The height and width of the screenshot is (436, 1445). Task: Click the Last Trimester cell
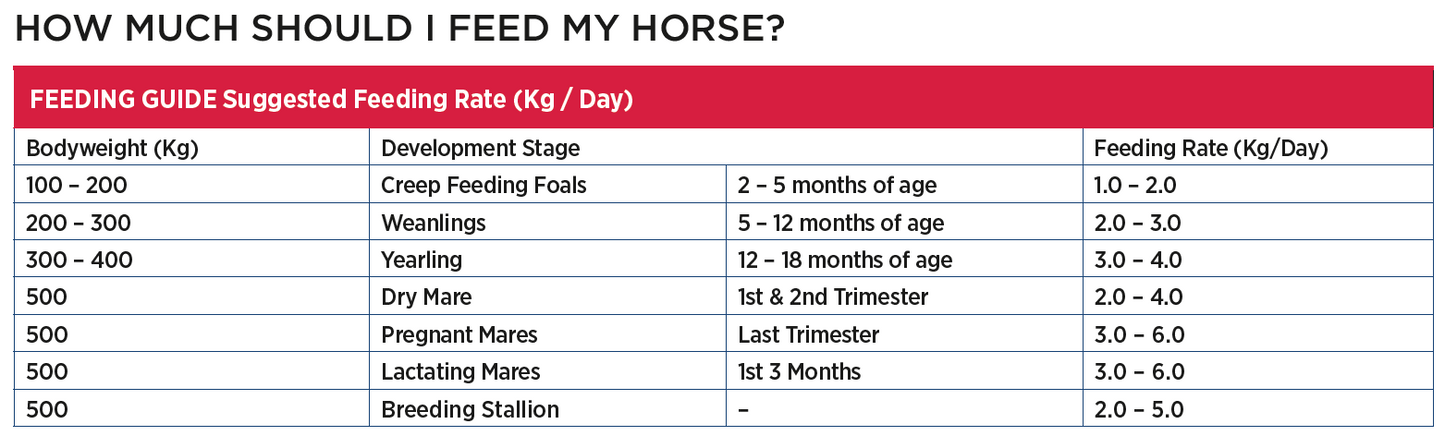809,334
